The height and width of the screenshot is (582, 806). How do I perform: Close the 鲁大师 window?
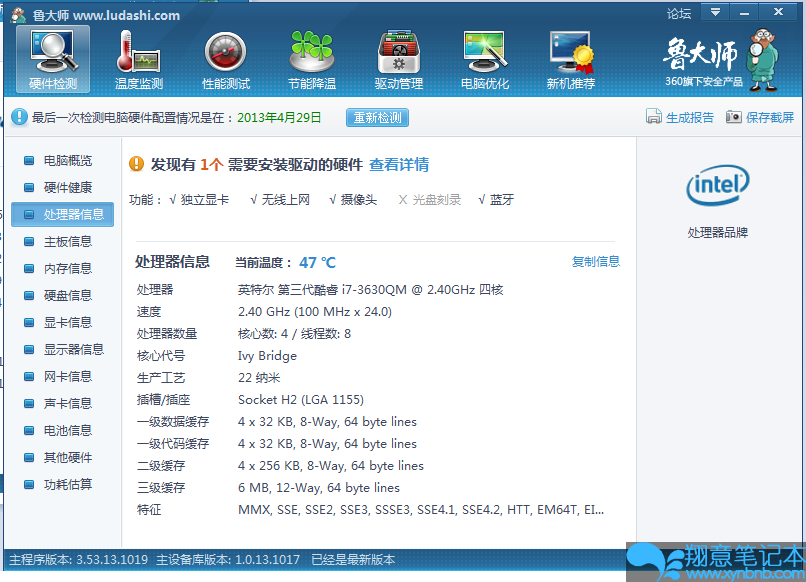pyautogui.click(x=778, y=12)
